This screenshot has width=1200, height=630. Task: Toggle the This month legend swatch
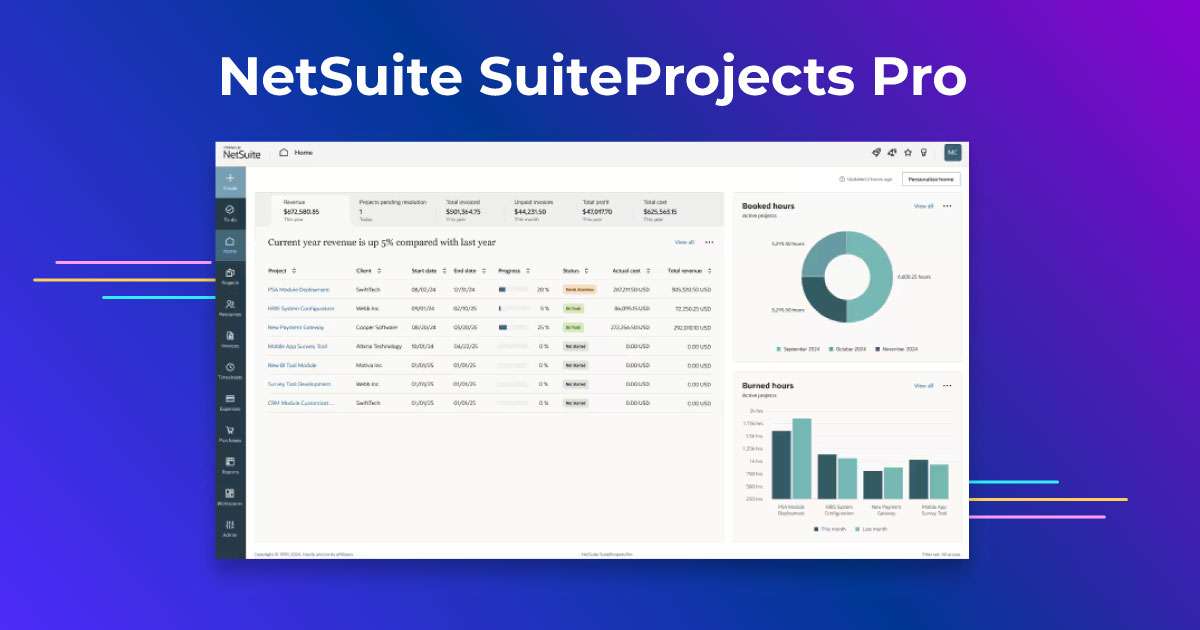click(x=817, y=529)
